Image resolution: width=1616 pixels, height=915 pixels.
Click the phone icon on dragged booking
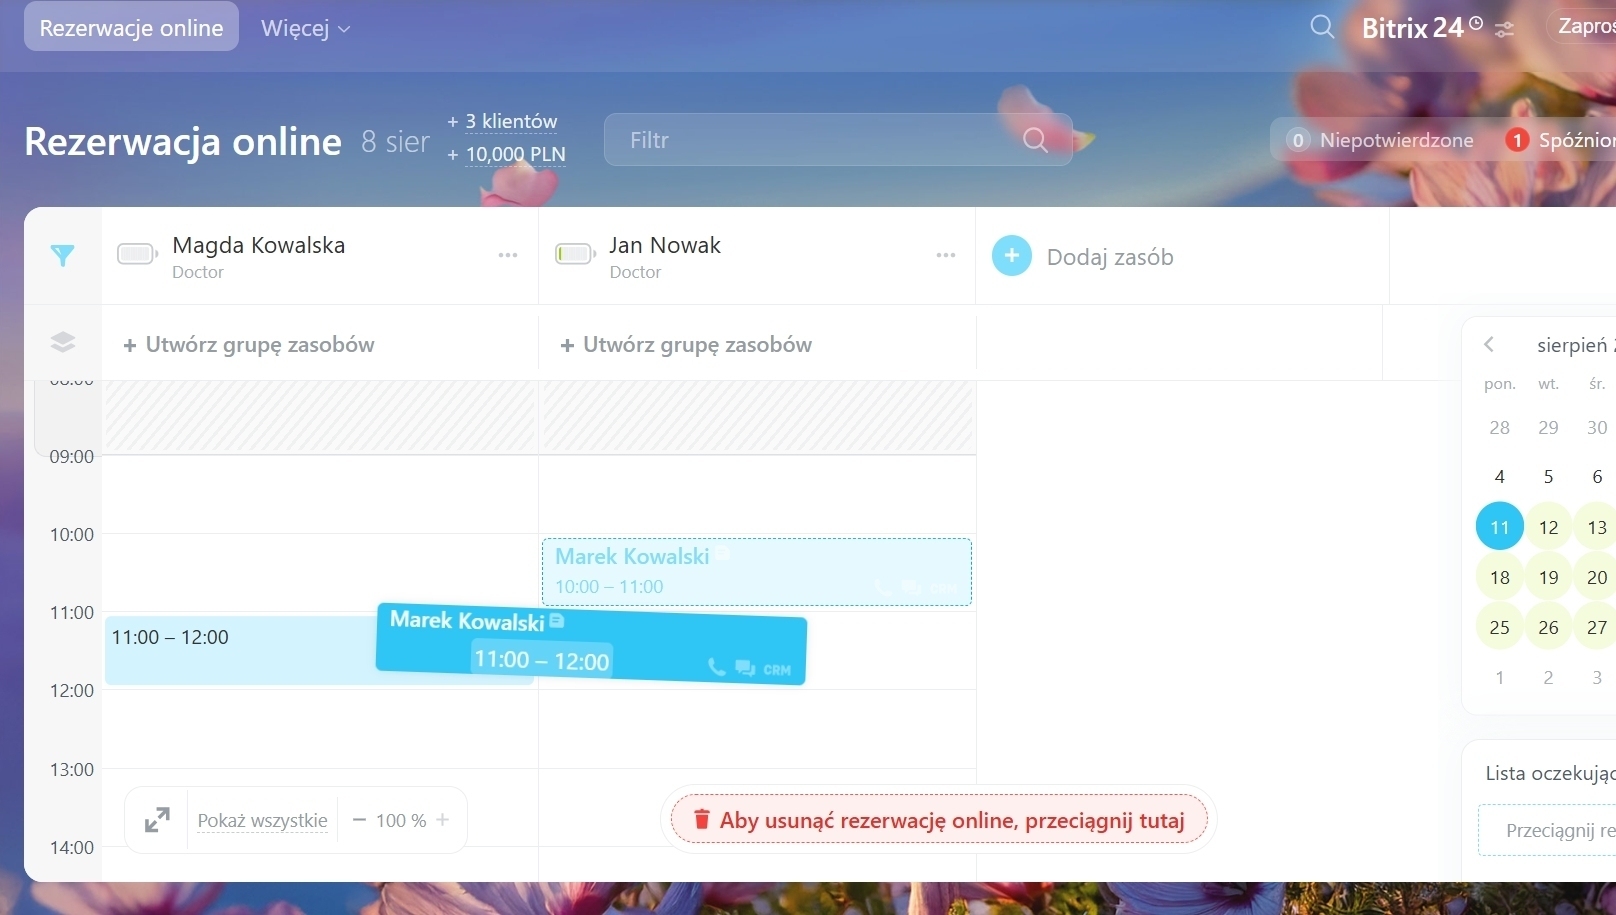(x=717, y=666)
